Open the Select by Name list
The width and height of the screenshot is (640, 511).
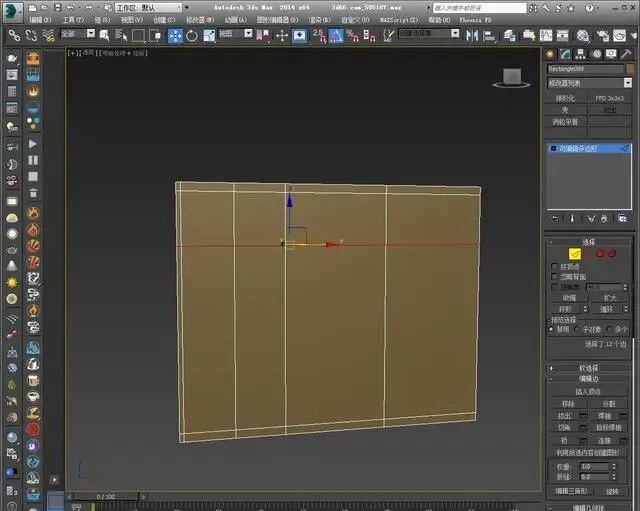tap(121, 36)
